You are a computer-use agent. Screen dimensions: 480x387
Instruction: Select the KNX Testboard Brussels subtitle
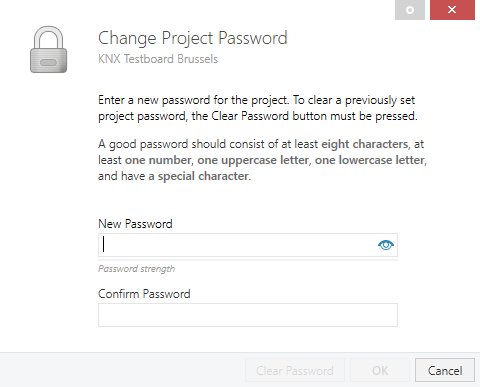(x=158, y=59)
